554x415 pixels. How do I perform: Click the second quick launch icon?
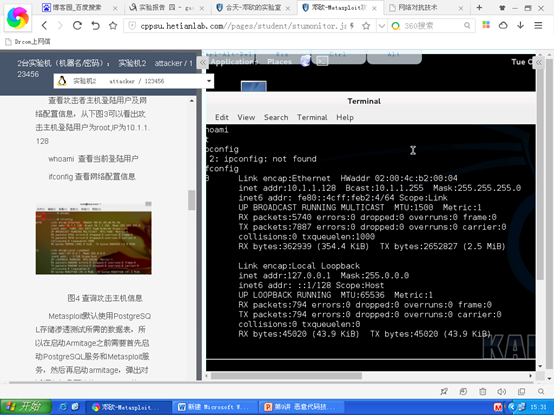pyautogui.click(x=75, y=407)
